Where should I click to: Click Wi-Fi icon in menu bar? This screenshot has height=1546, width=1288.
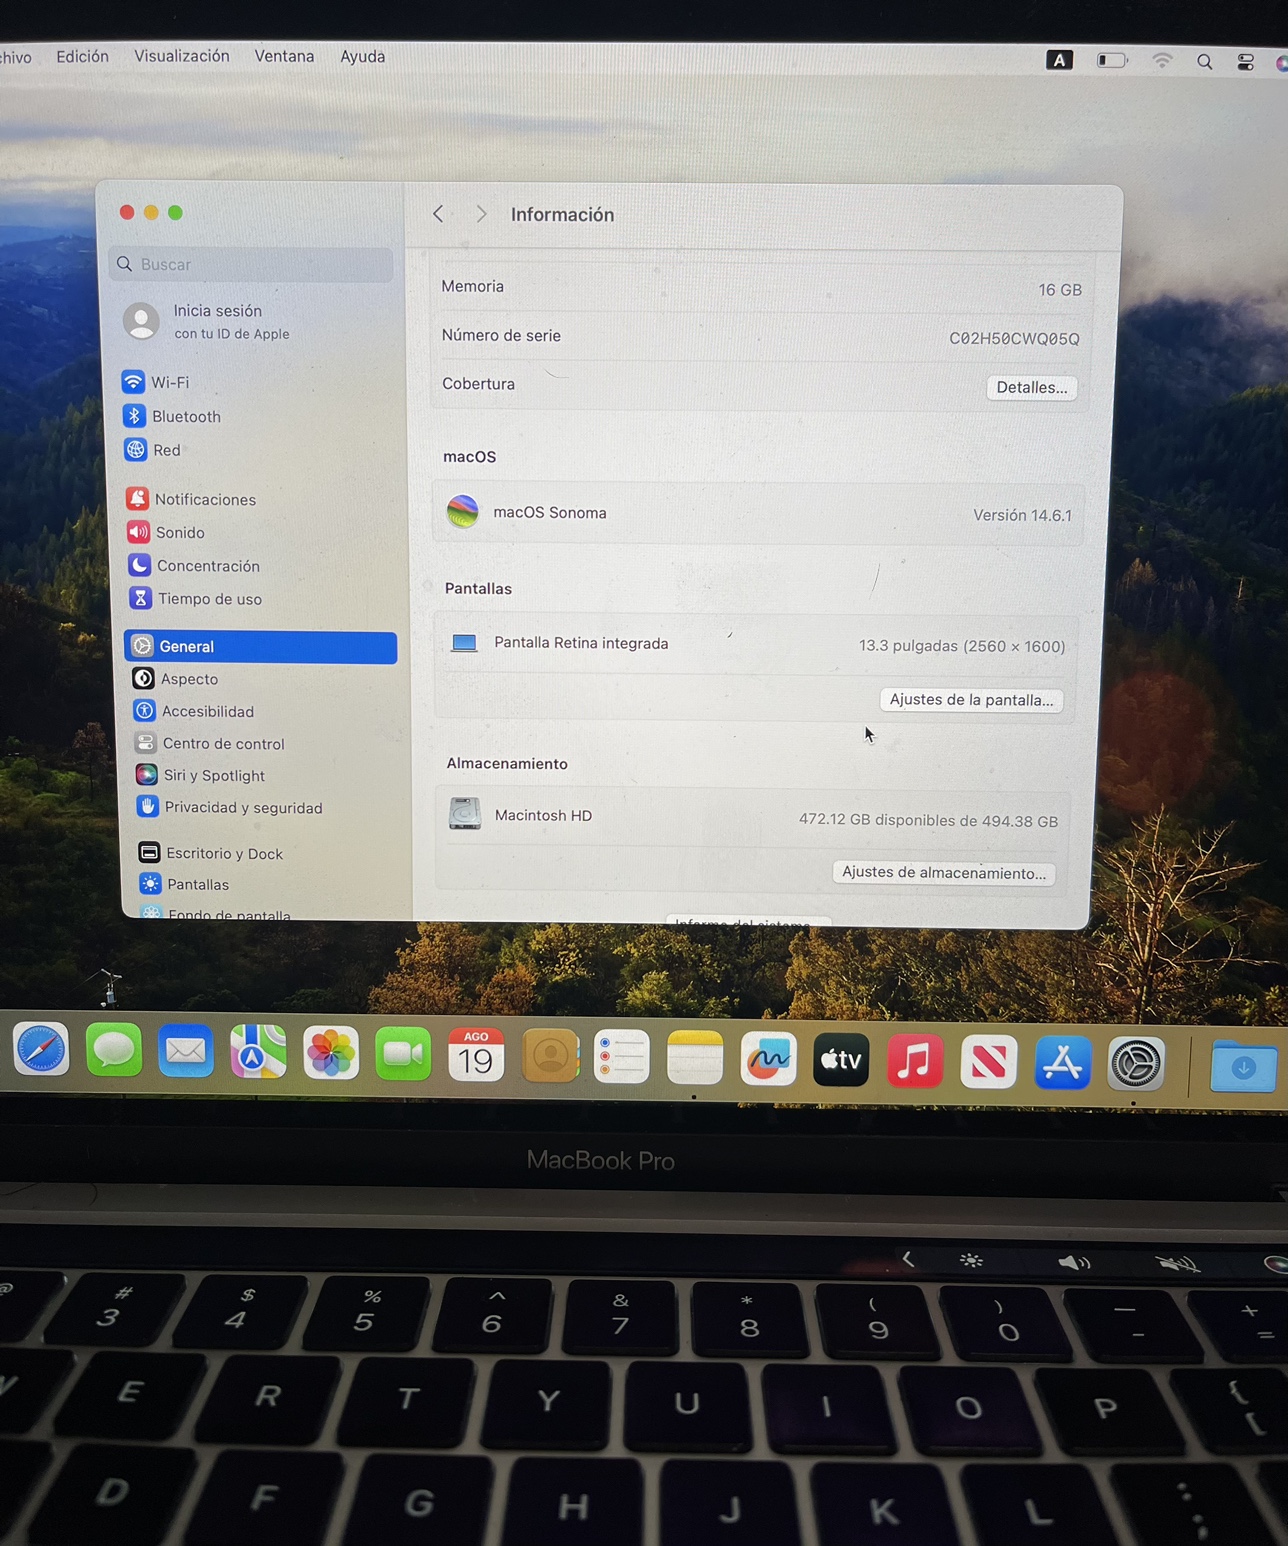pos(1161,61)
